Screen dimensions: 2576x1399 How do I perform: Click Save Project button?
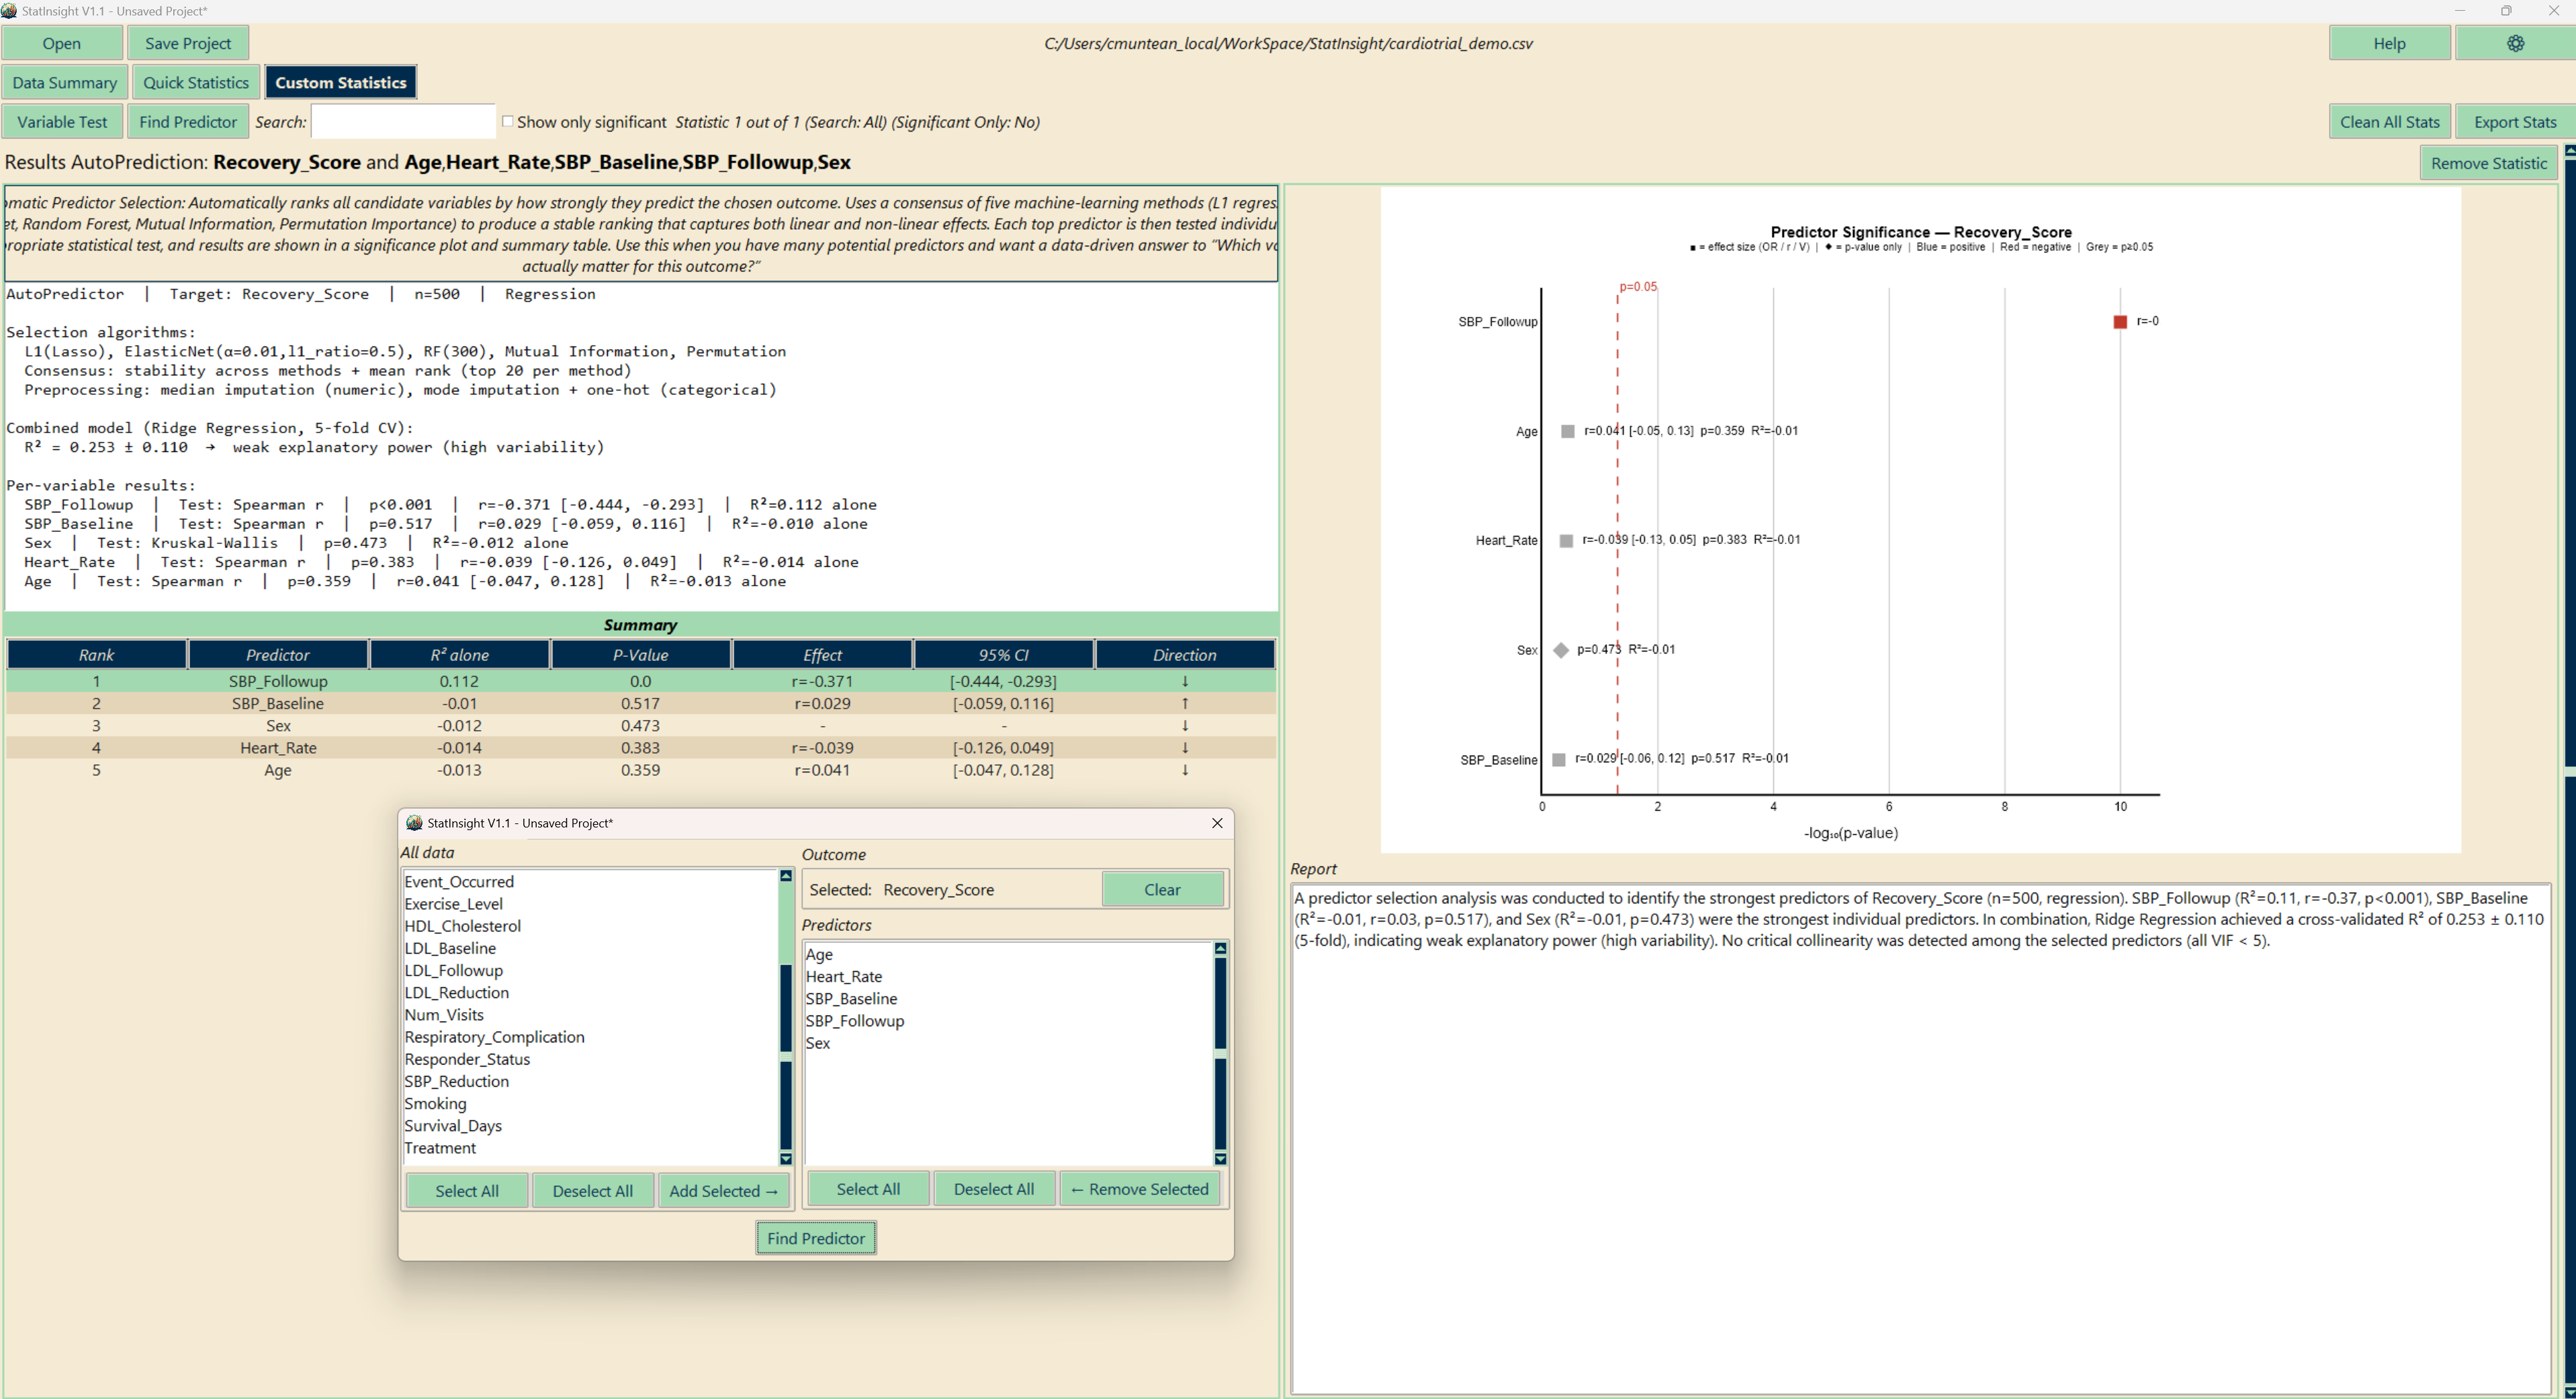click(x=188, y=43)
